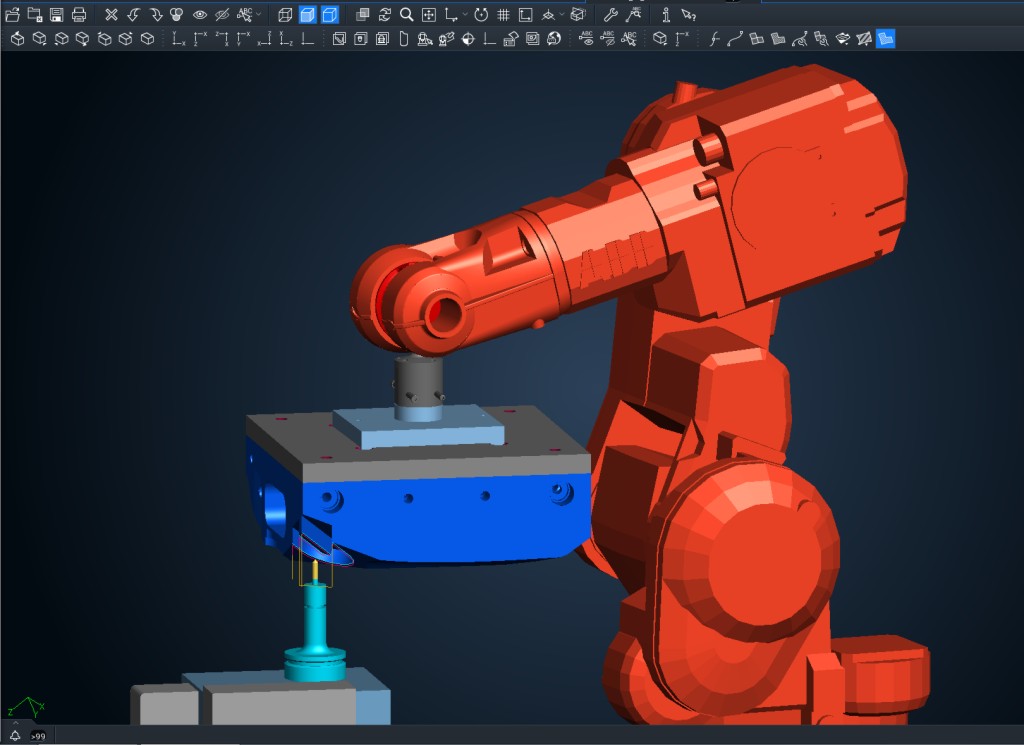Click the undo arrow icon
Screen dimensions: 1024x745
click(x=133, y=14)
